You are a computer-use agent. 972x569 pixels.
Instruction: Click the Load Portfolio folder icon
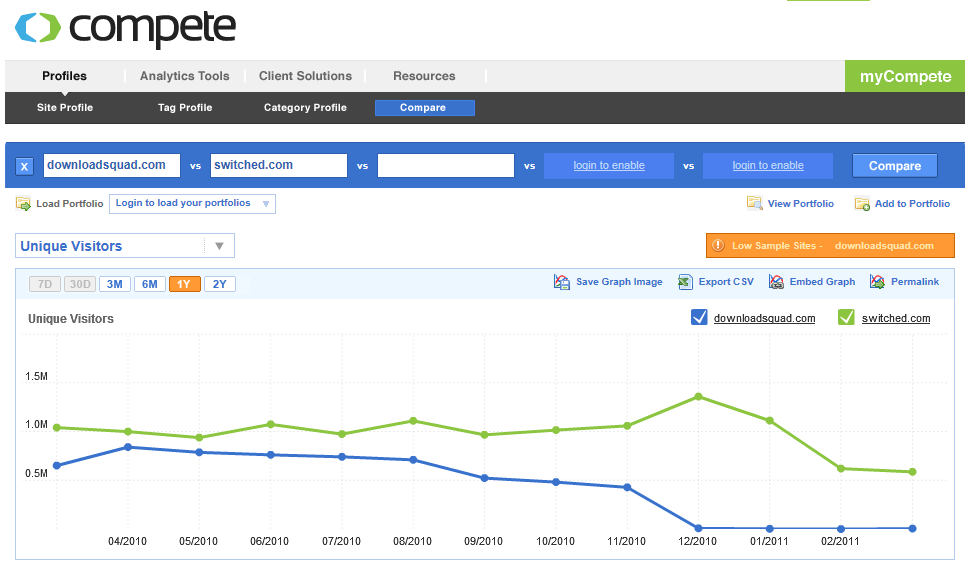coord(23,203)
